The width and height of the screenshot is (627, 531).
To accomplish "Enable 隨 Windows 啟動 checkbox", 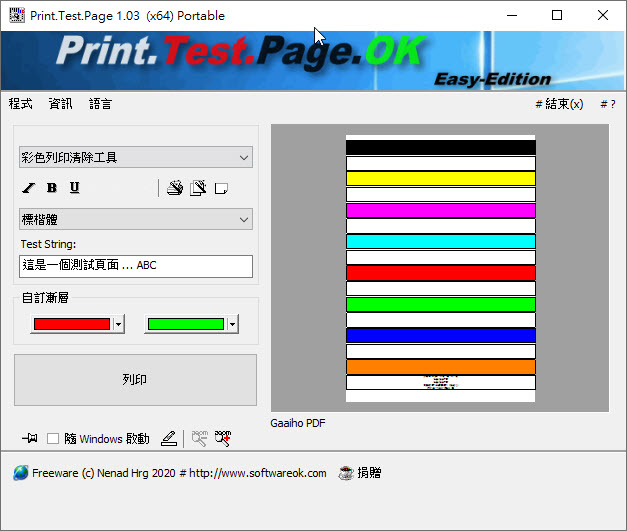I will [53, 439].
